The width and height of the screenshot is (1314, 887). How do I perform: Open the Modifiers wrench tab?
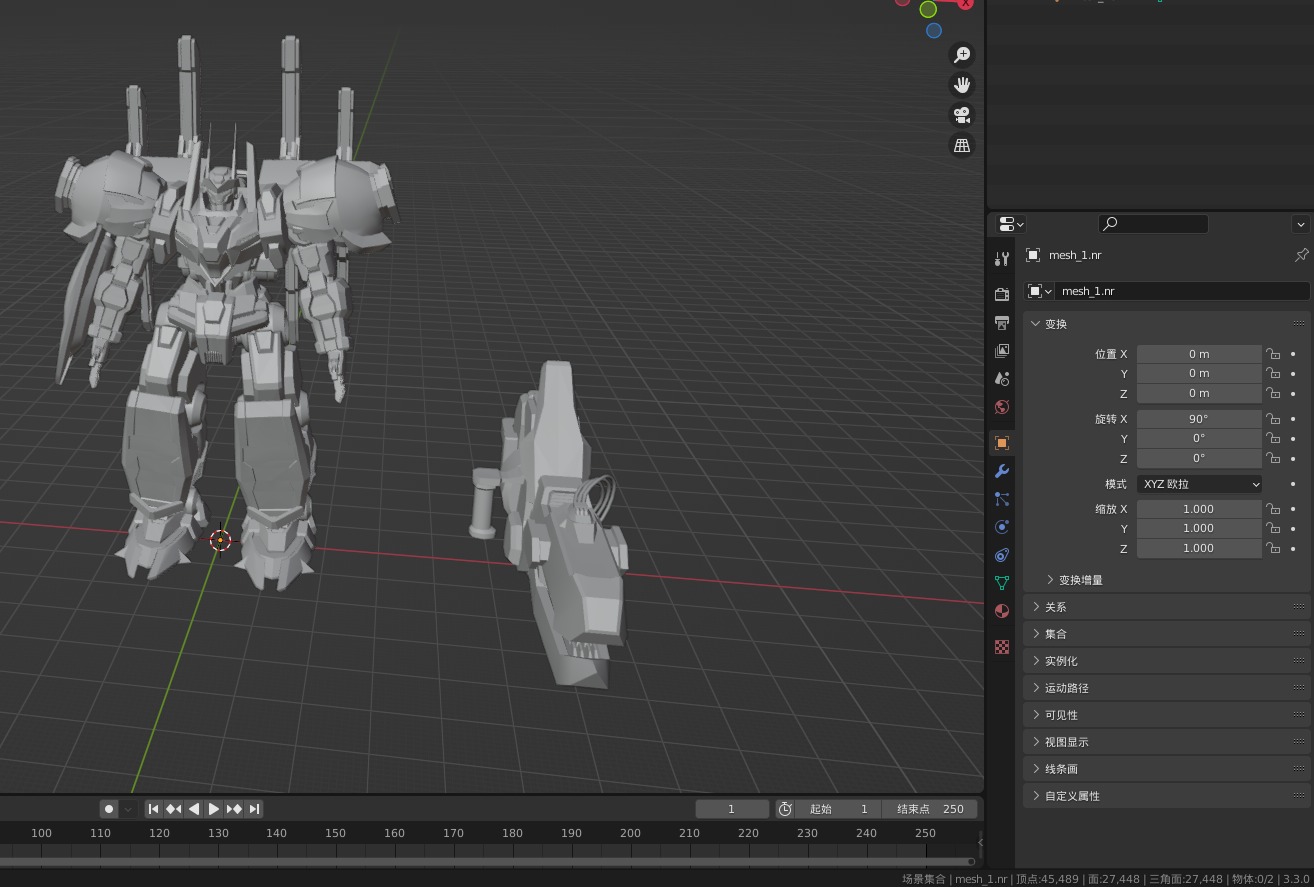1002,471
